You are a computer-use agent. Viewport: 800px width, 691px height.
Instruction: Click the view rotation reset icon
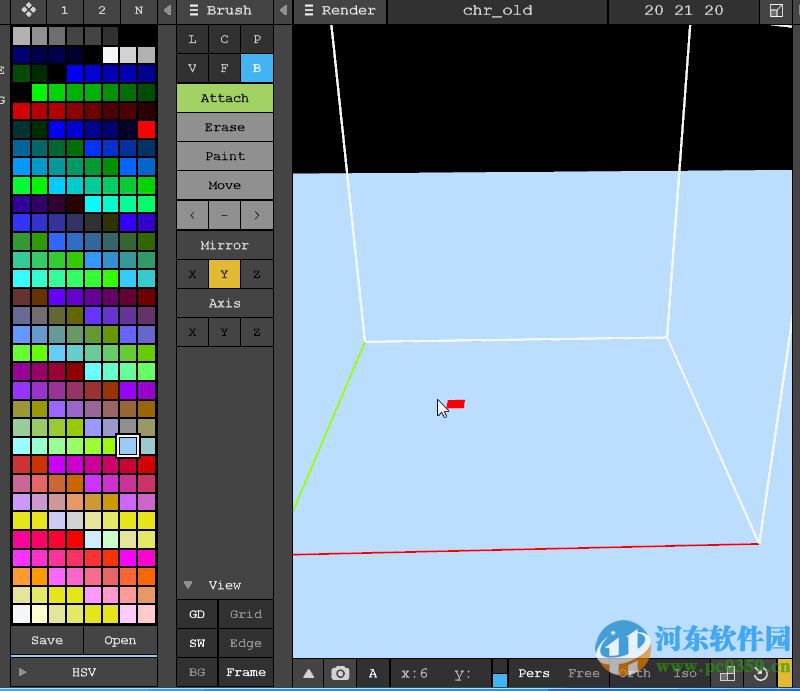[x=762, y=673]
